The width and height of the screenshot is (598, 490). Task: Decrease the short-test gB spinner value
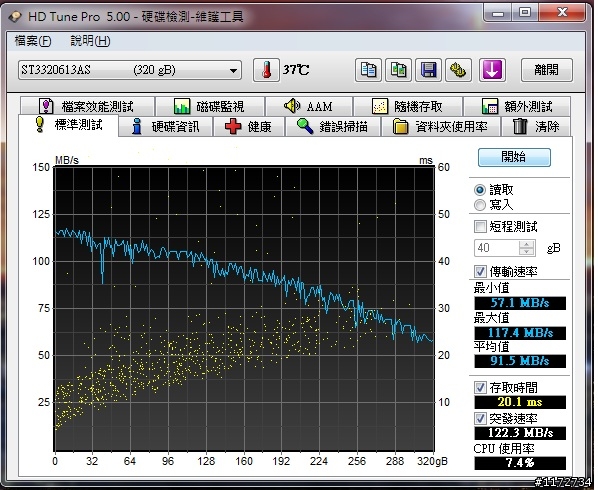tap(527, 251)
